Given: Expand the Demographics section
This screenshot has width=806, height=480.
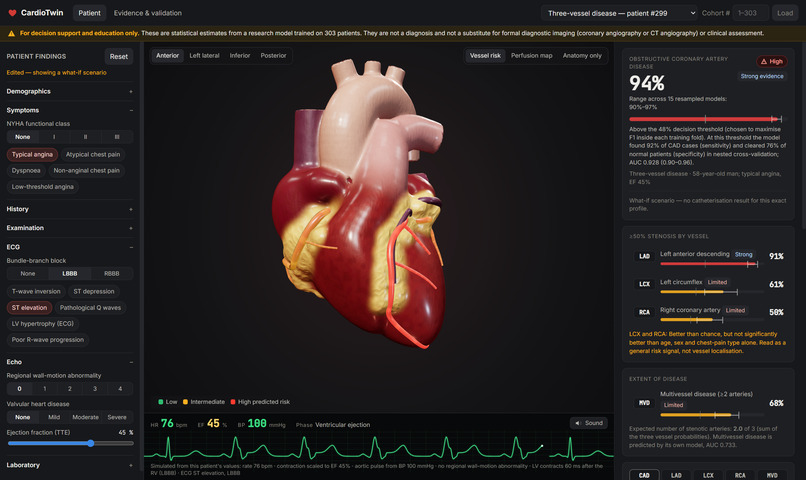Looking at the screenshot, I should pyautogui.click(x=69, y=91).
